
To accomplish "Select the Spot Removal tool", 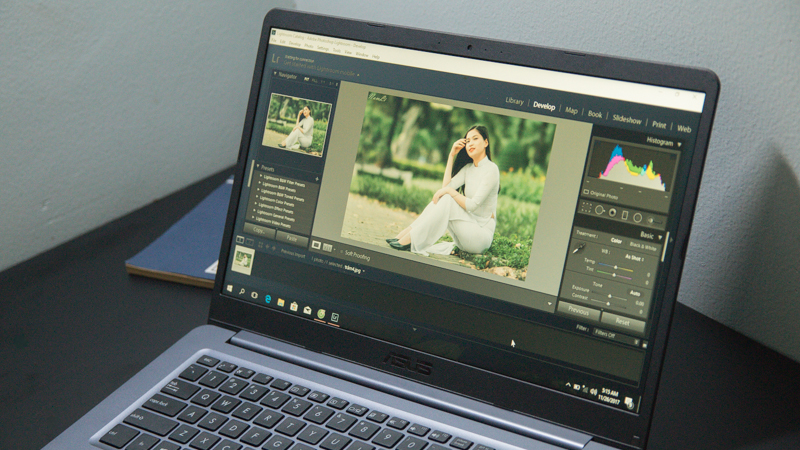I will point(599,210).
